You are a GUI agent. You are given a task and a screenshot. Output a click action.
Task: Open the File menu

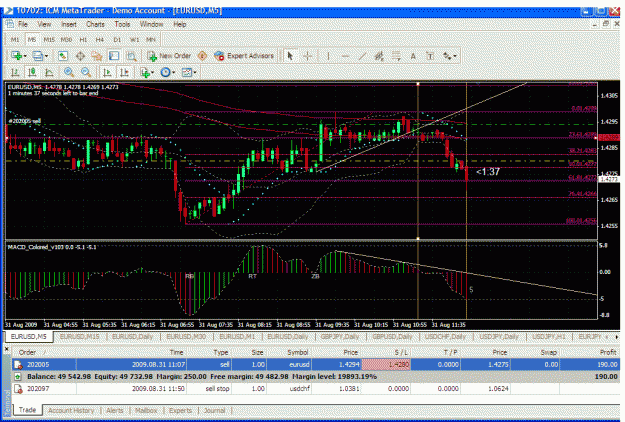coord(23,24)
